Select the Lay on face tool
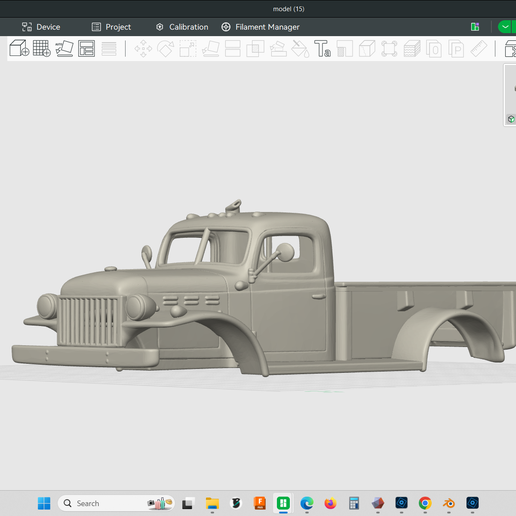The width and height of the screenshot is (516, 516). coord(211,49)
